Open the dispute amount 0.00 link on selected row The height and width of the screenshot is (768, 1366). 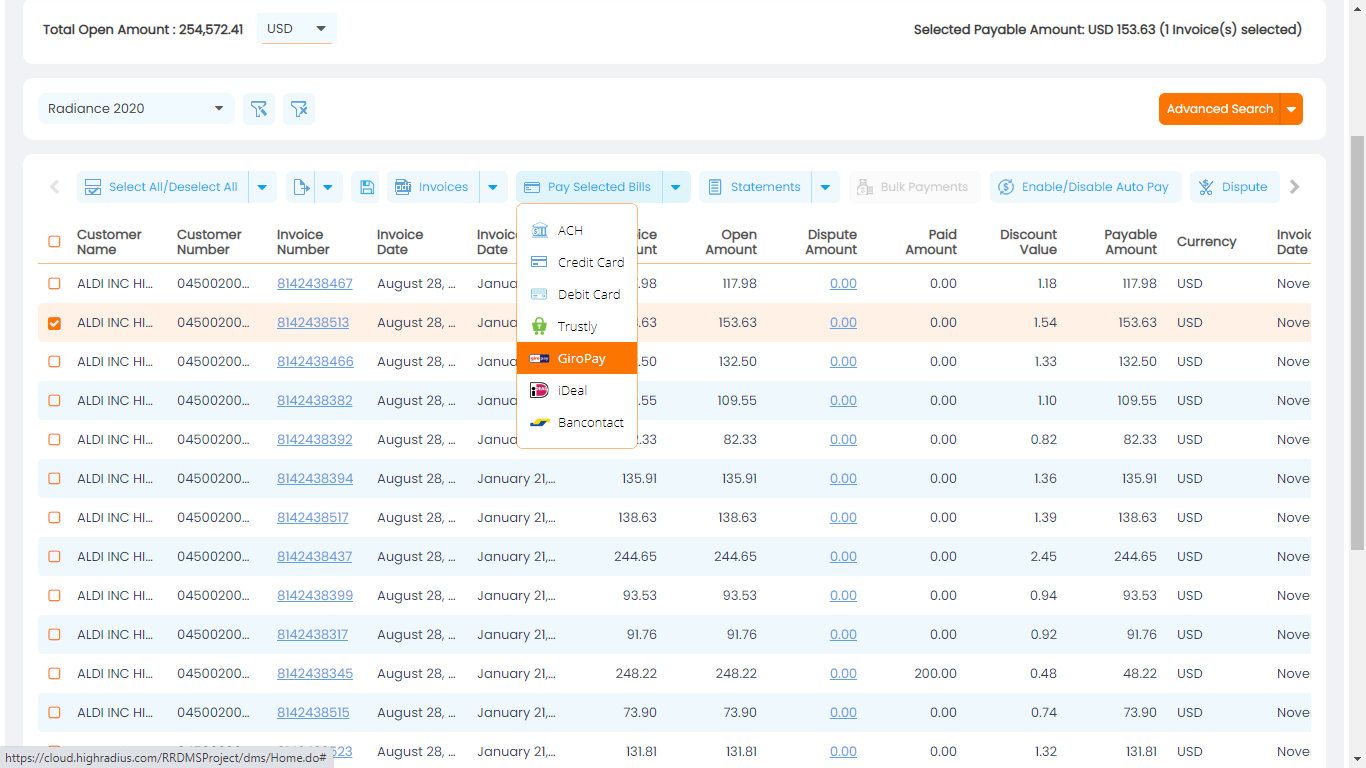click(843, 322)
